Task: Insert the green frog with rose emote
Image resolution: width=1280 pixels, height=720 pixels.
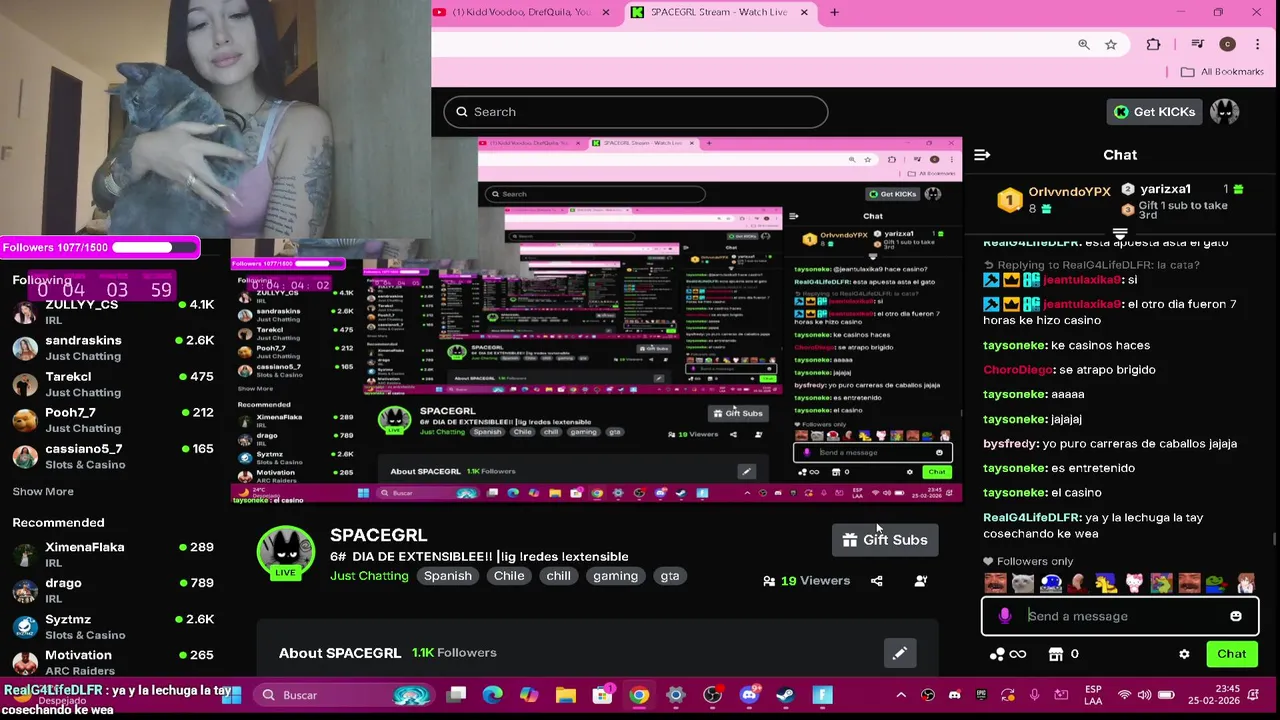Action: click(x=1217, y=583)
